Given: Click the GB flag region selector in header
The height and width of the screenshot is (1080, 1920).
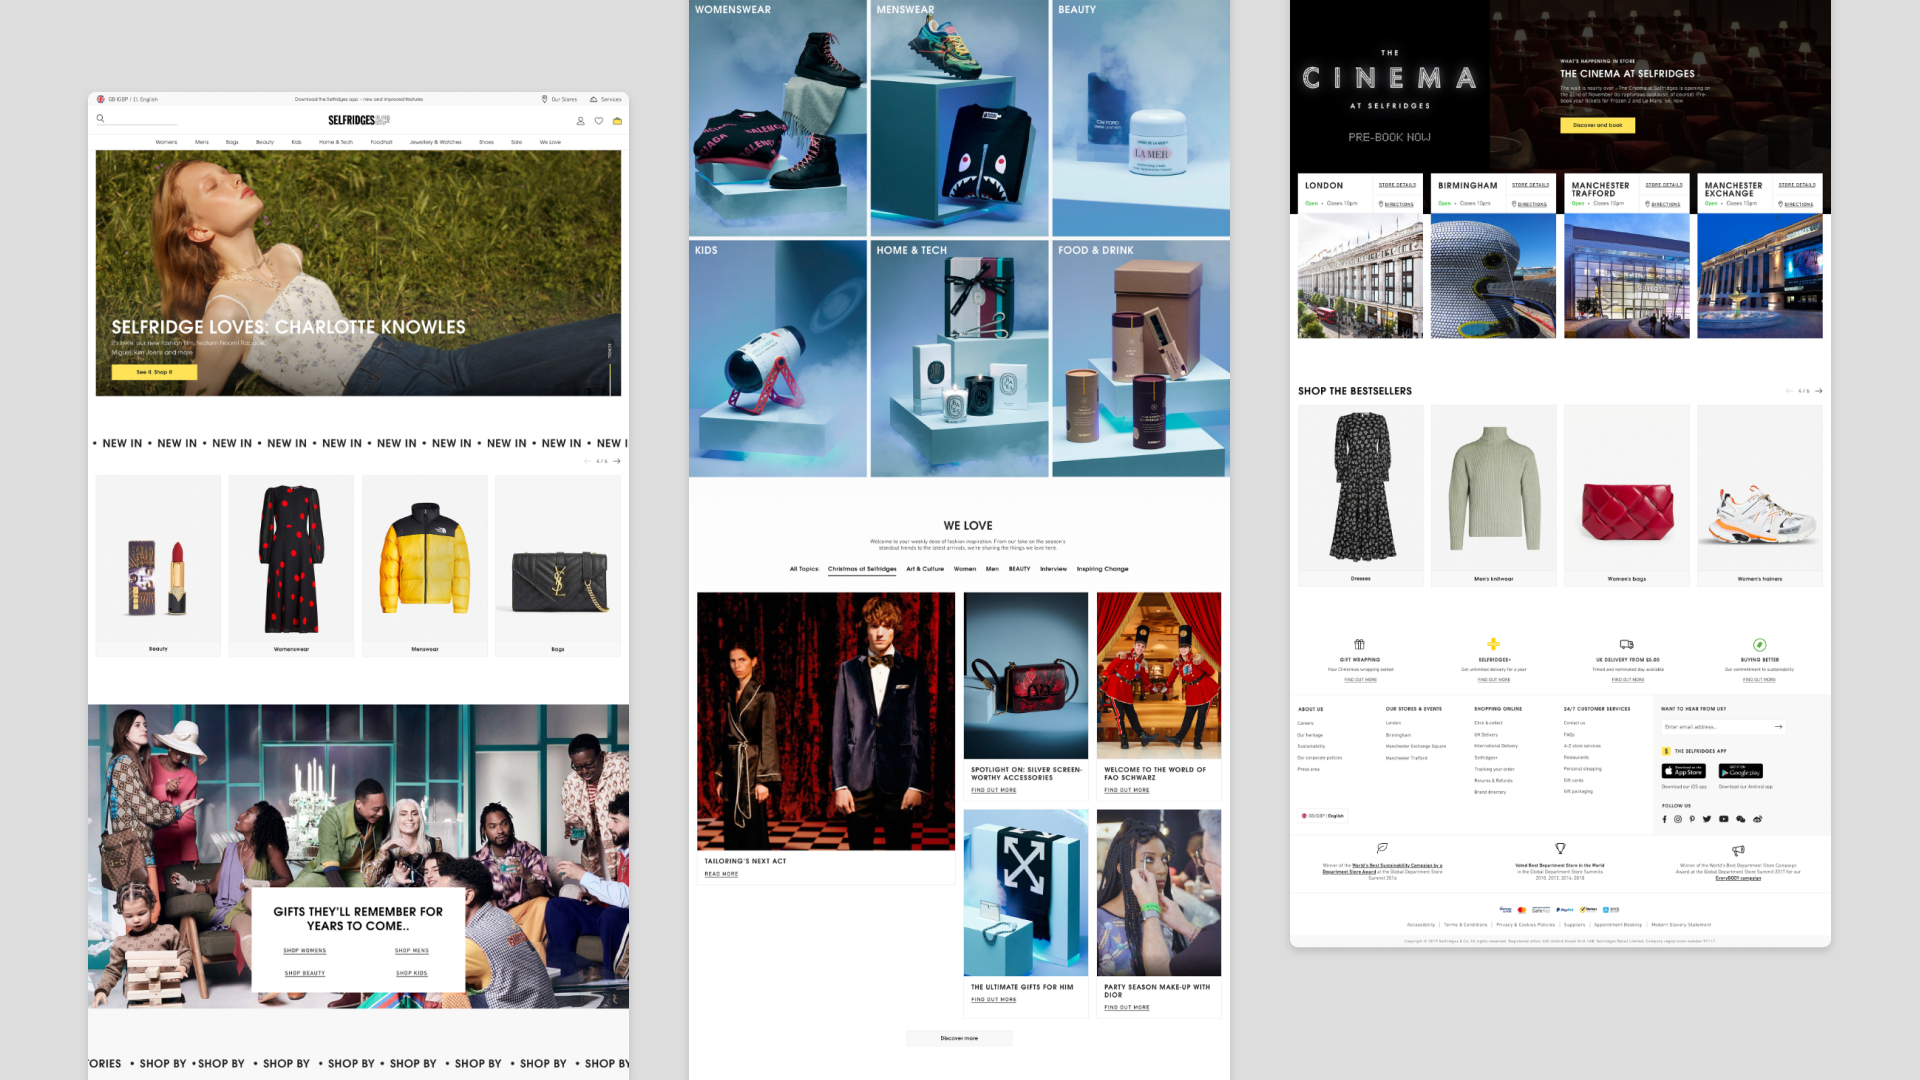Looking at the screenshot, I should (127, 99).
